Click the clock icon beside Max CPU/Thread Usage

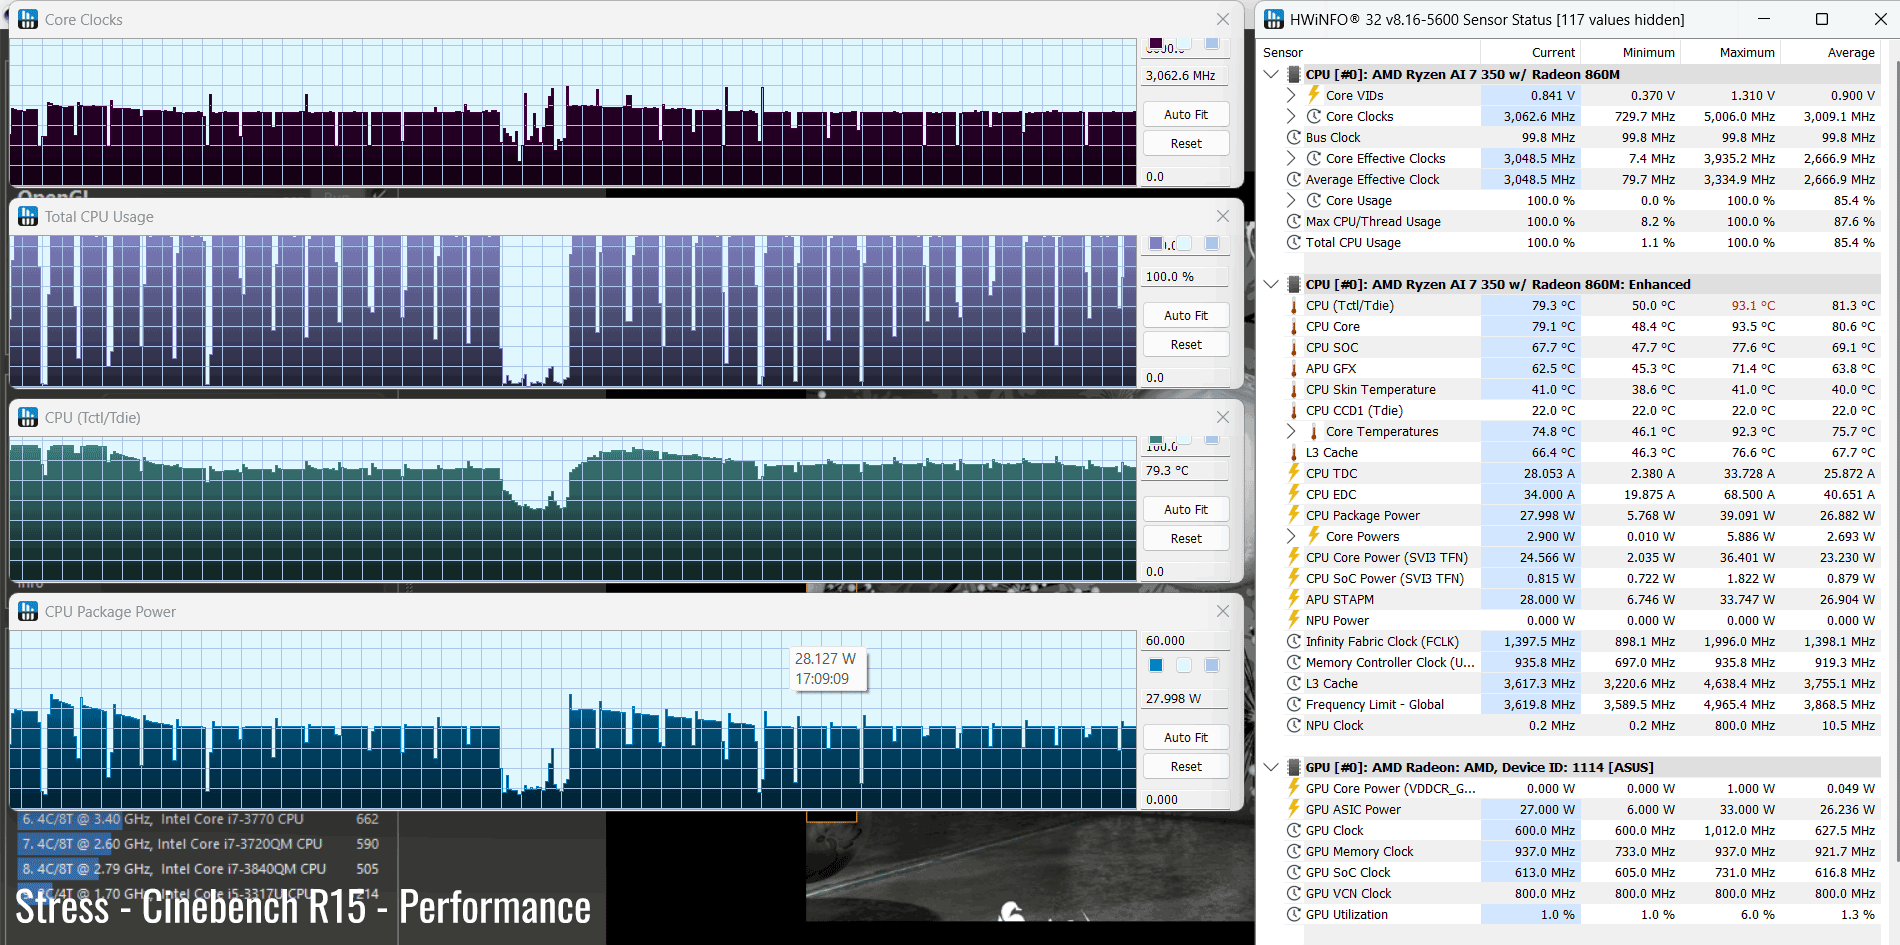coord(1294,221)
